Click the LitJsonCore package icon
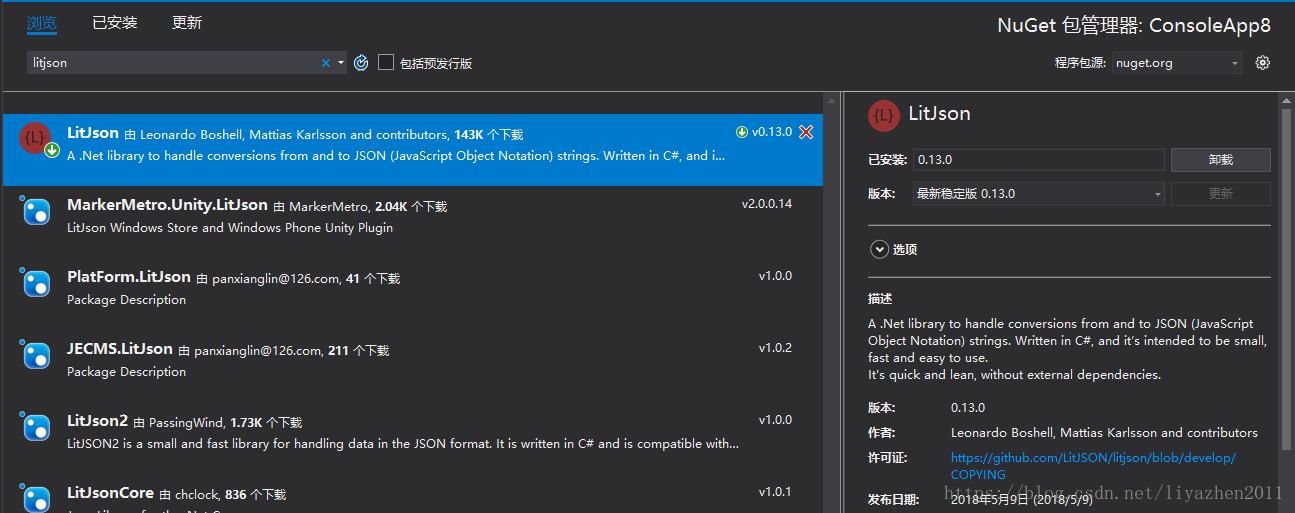This screenshot has height=513, width=1295. 36,498
